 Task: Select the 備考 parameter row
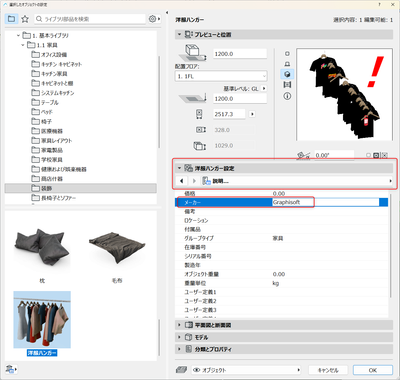[282, 211]
